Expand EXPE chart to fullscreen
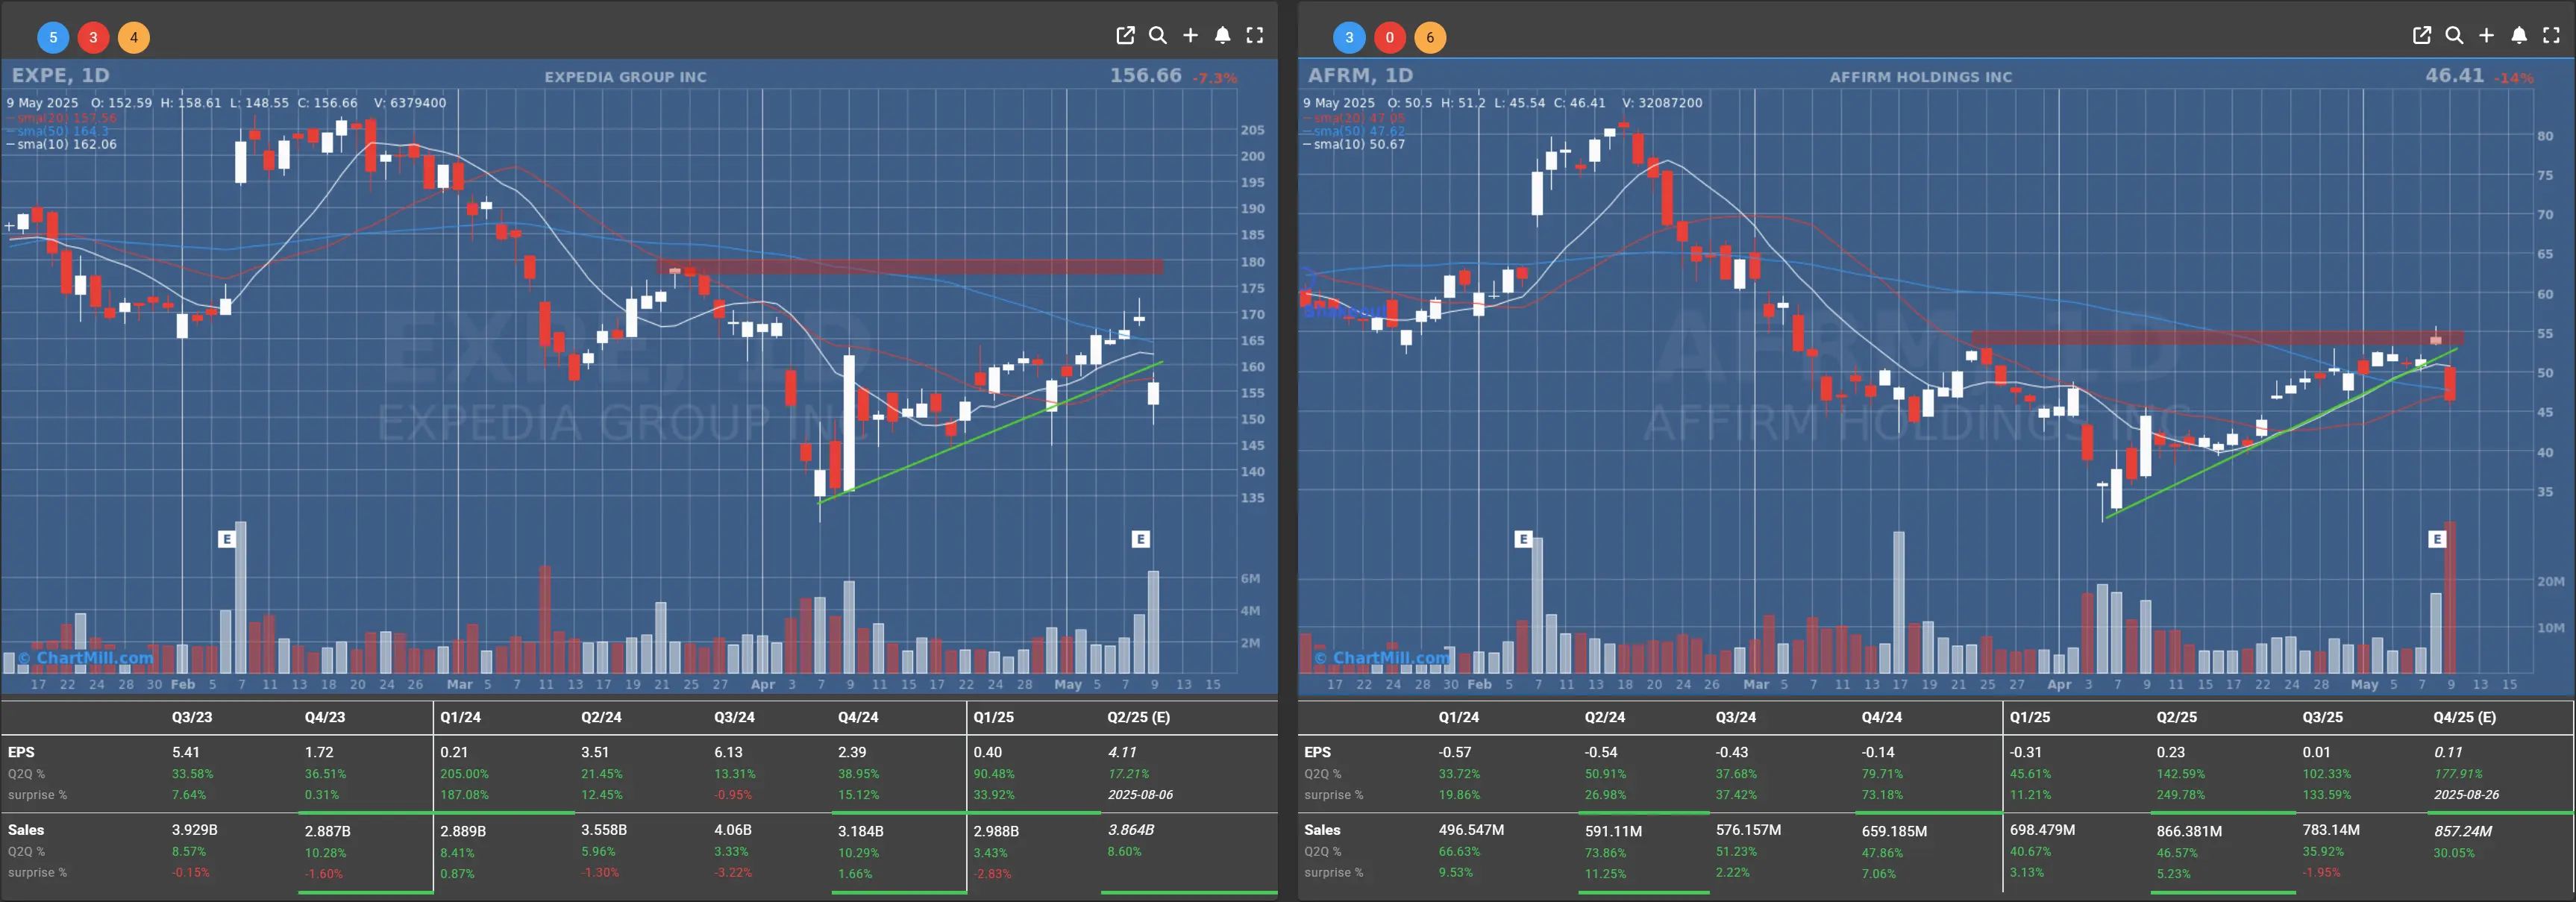 click(x=1255, y=36)
